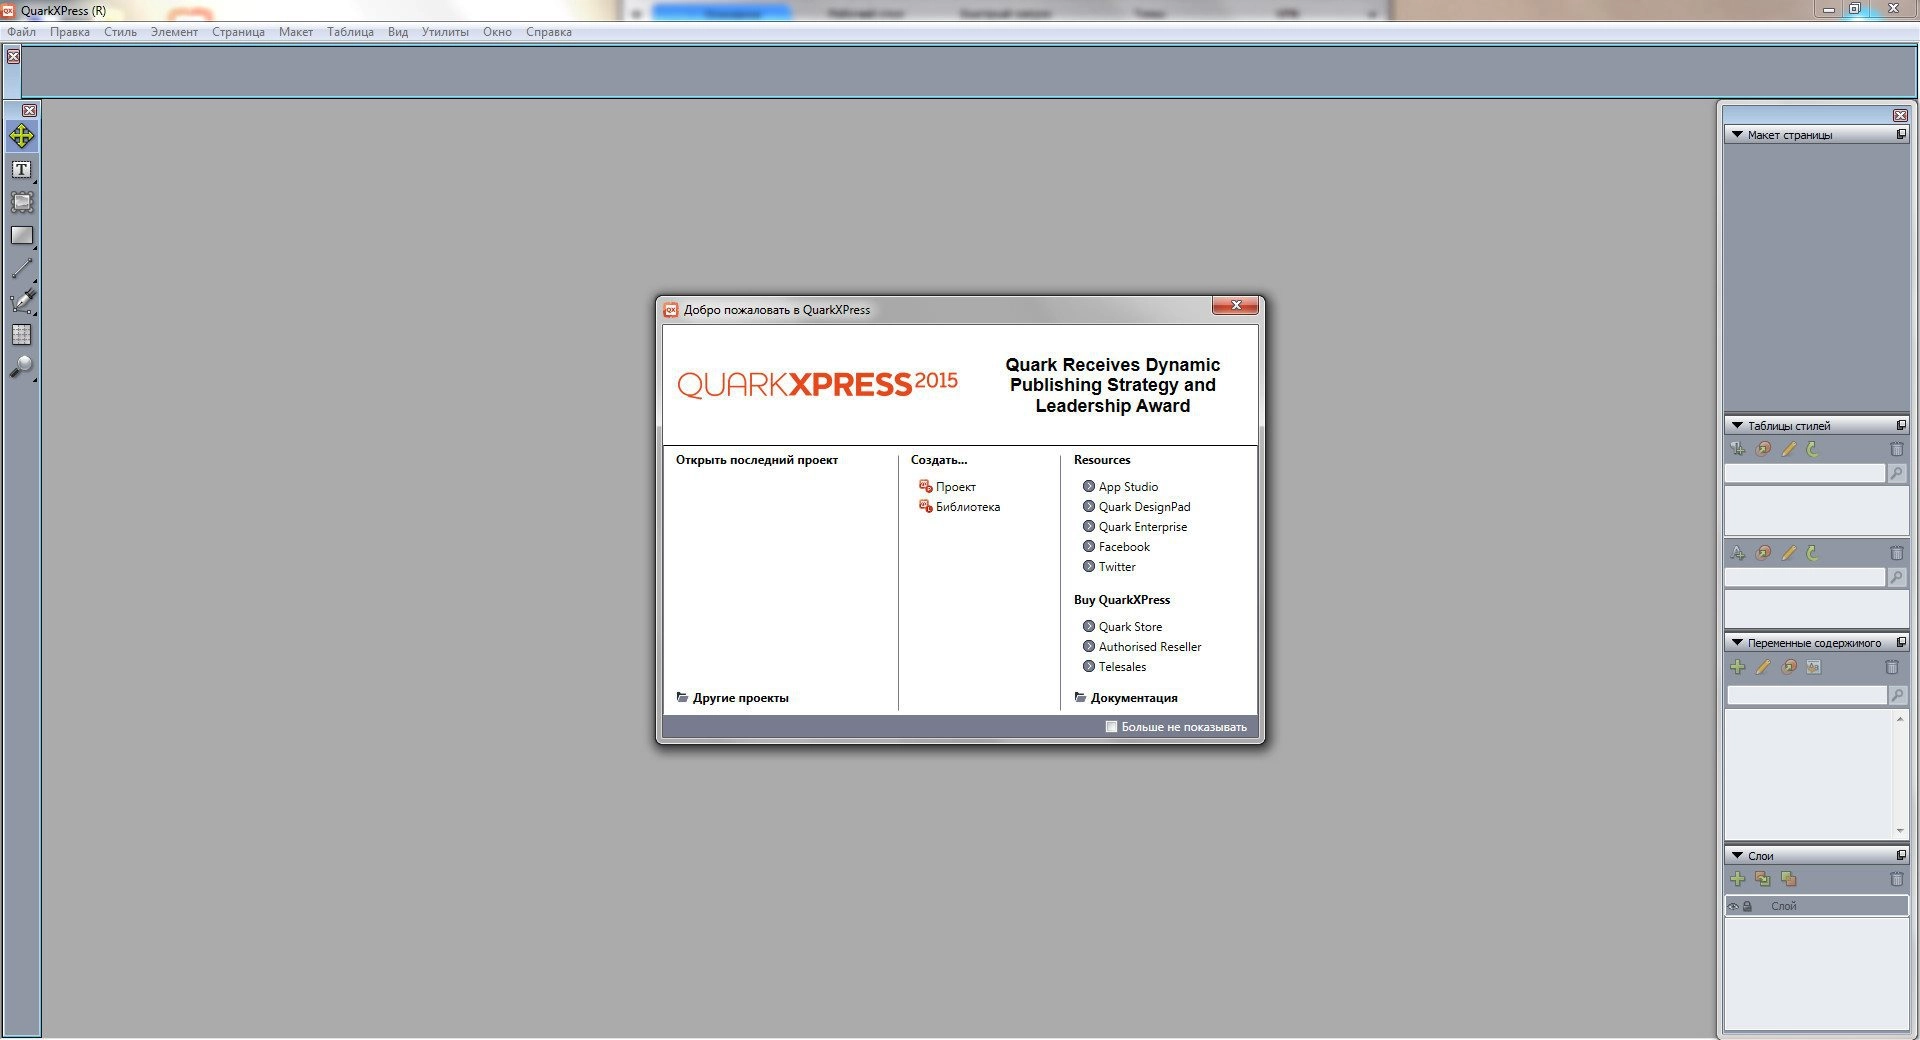Viewport: 1920px width, 1040px height.
Task: Open Слои panel options menu icon
Action: (1901, 855)
